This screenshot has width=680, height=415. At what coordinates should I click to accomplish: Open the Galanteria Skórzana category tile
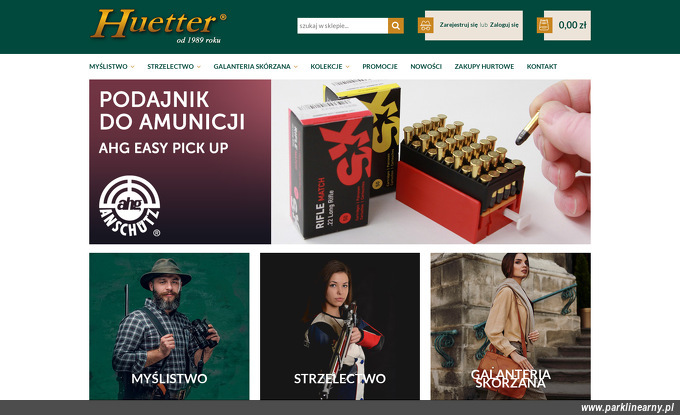coord(510,326)
